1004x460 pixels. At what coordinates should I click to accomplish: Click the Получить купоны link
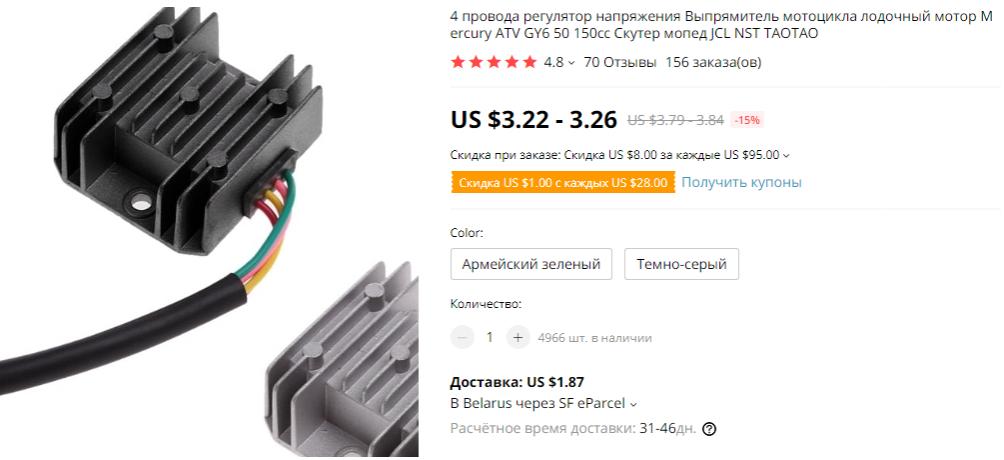click(x=741, y=183)
